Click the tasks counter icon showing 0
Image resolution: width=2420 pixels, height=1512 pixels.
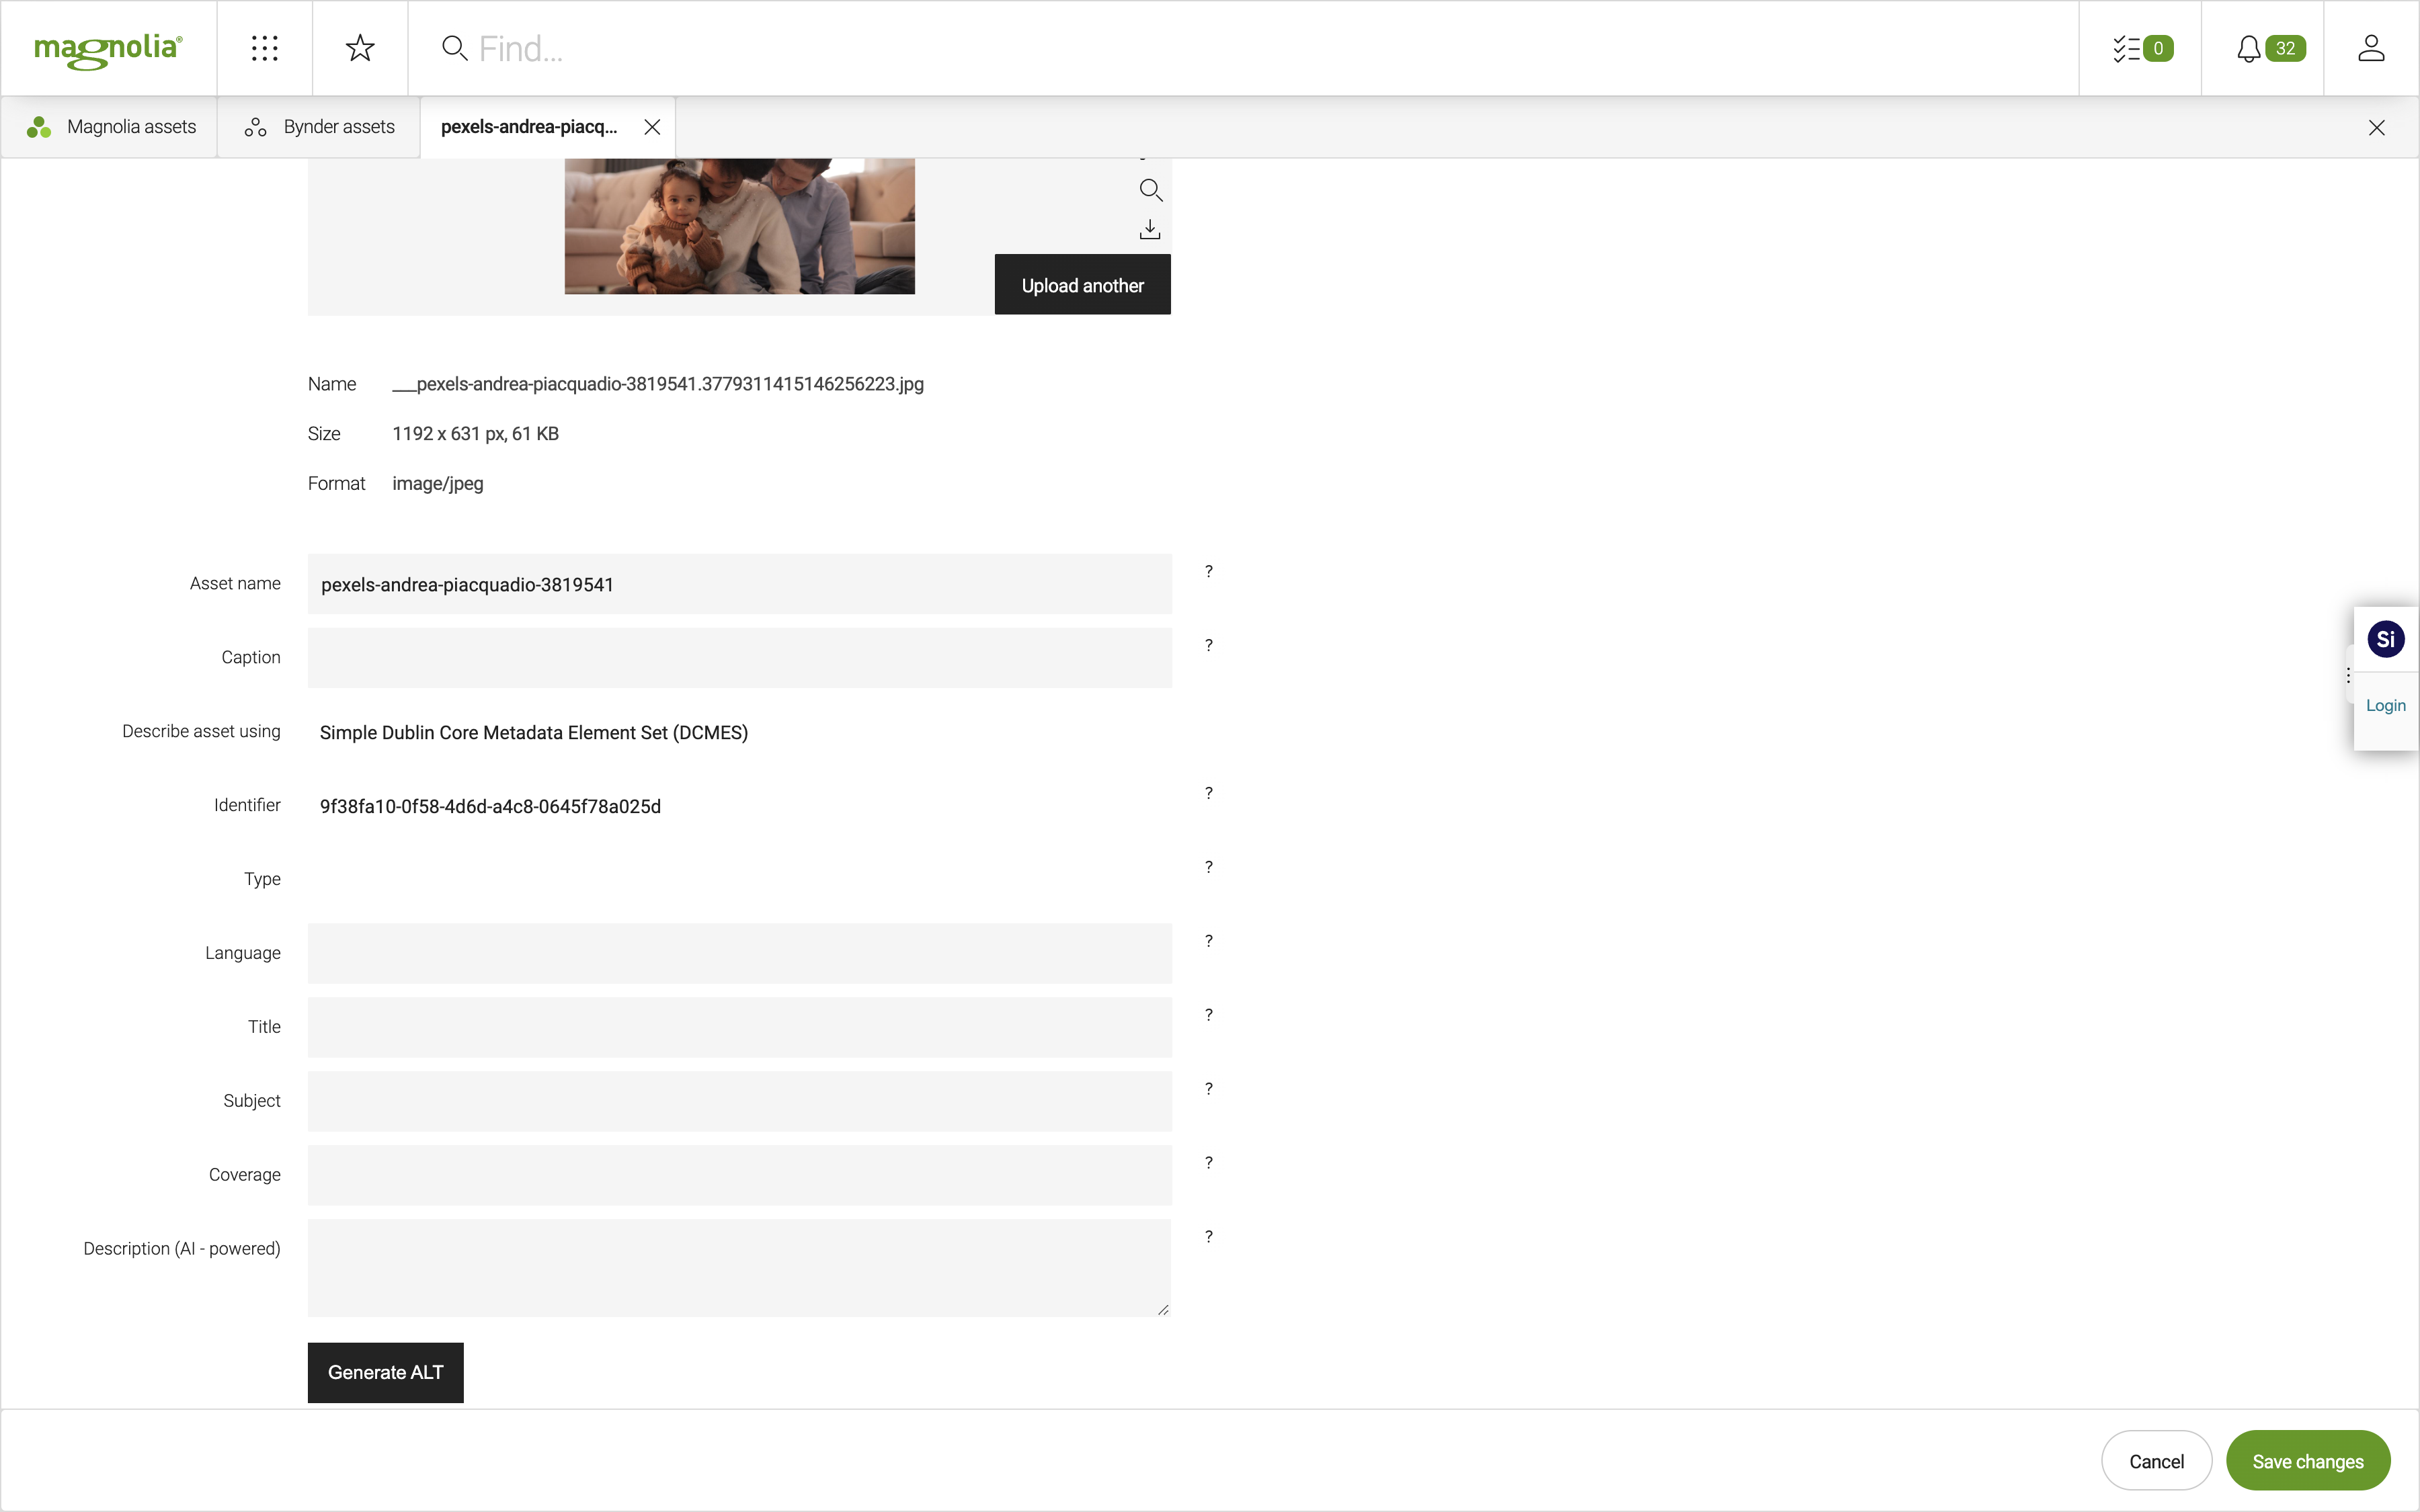click(x=2140, y=47)
